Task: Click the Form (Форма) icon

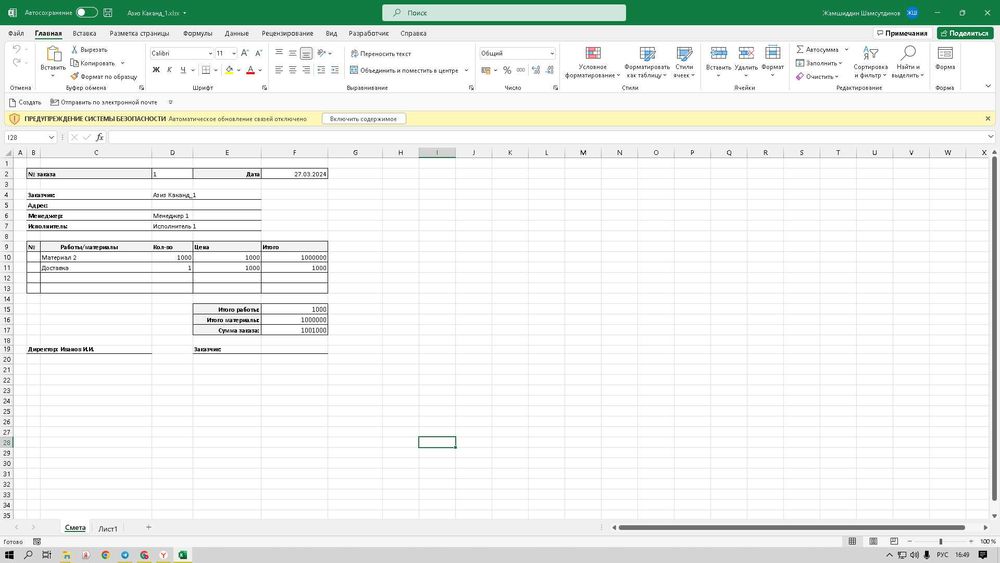Action: click(x=945, y=54)
